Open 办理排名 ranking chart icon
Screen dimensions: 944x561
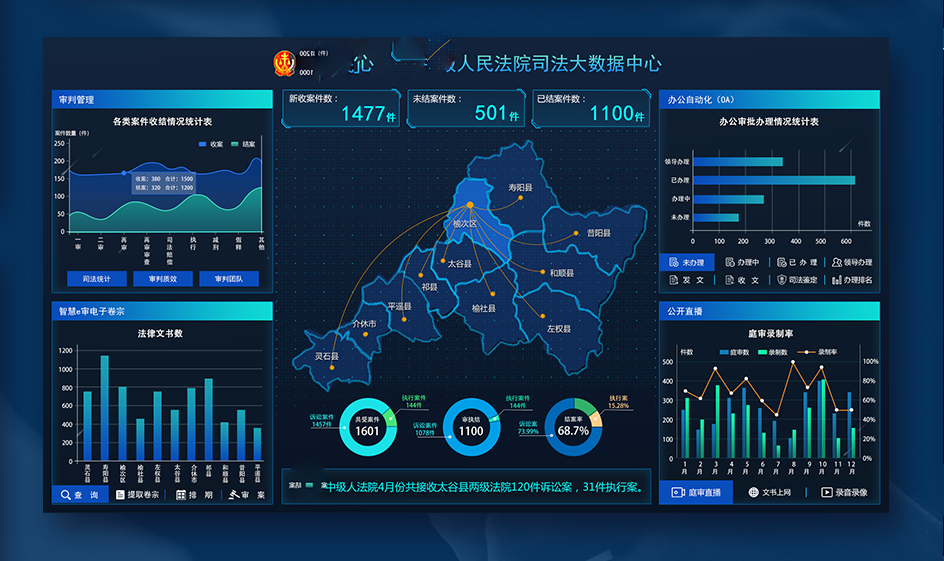(x=836, y=280)
